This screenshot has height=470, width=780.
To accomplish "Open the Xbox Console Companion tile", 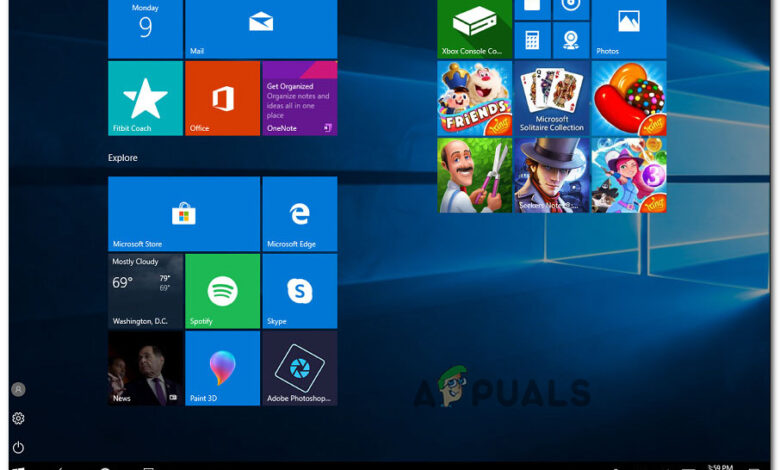I will (x=475, y=29).
